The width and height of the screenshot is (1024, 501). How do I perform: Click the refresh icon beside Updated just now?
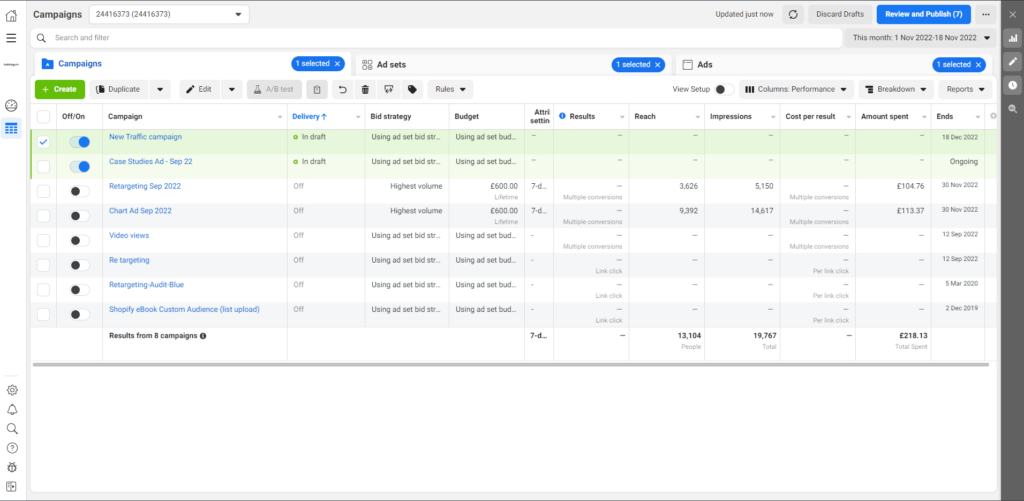coord(793,14)
